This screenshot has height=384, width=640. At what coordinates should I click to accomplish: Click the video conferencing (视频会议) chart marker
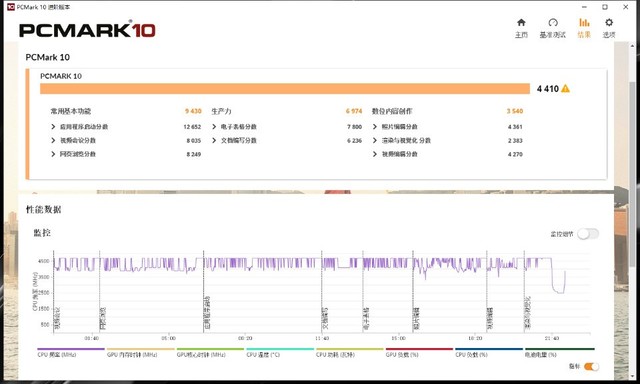[x=57, y=318]
